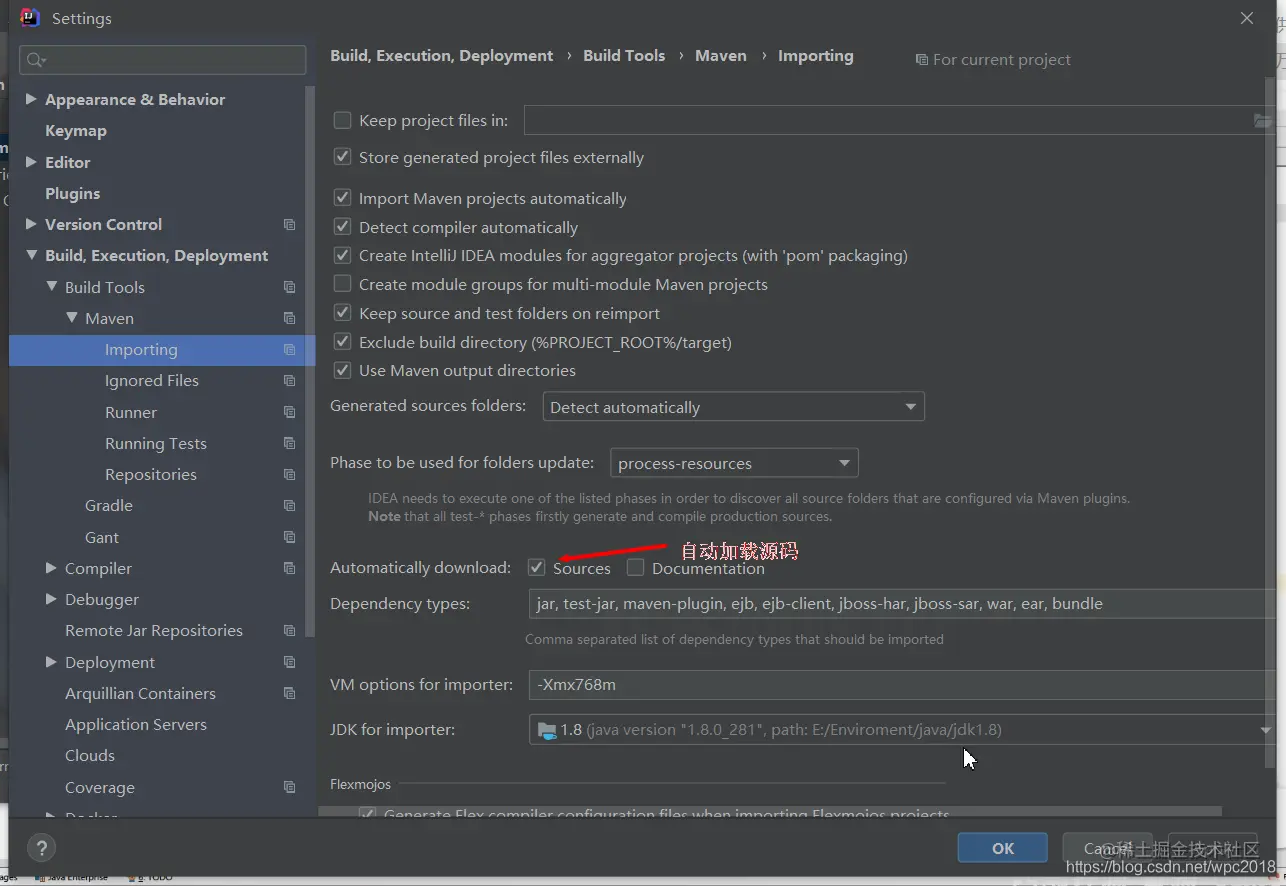
Task: Click Build, Execution, Deployment in the breadcrumb
Action: (442, 56)
